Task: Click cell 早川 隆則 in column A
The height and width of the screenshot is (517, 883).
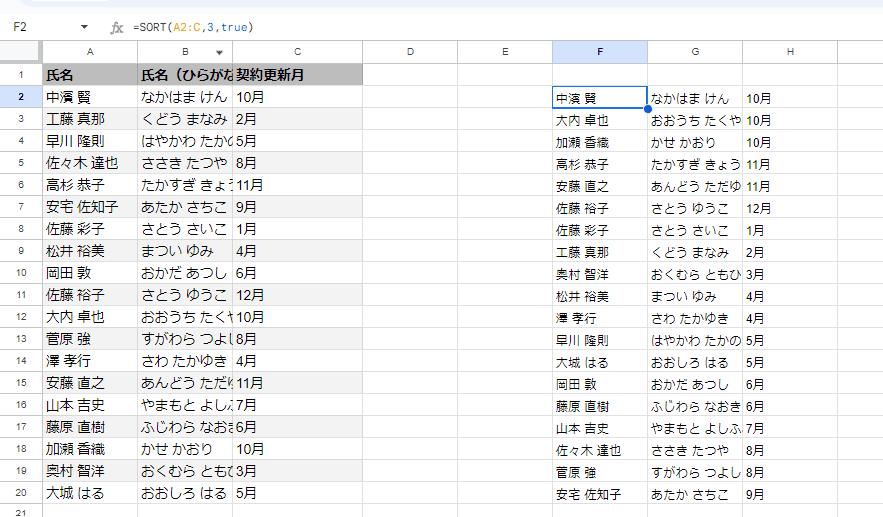Action: coord(90,141)
